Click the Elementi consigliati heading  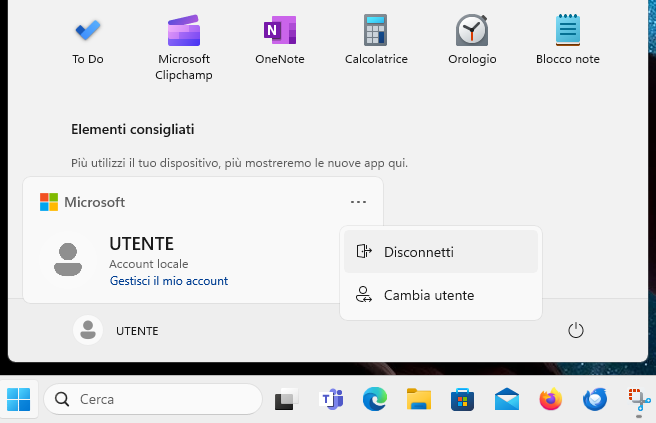[x=133, y=129]
